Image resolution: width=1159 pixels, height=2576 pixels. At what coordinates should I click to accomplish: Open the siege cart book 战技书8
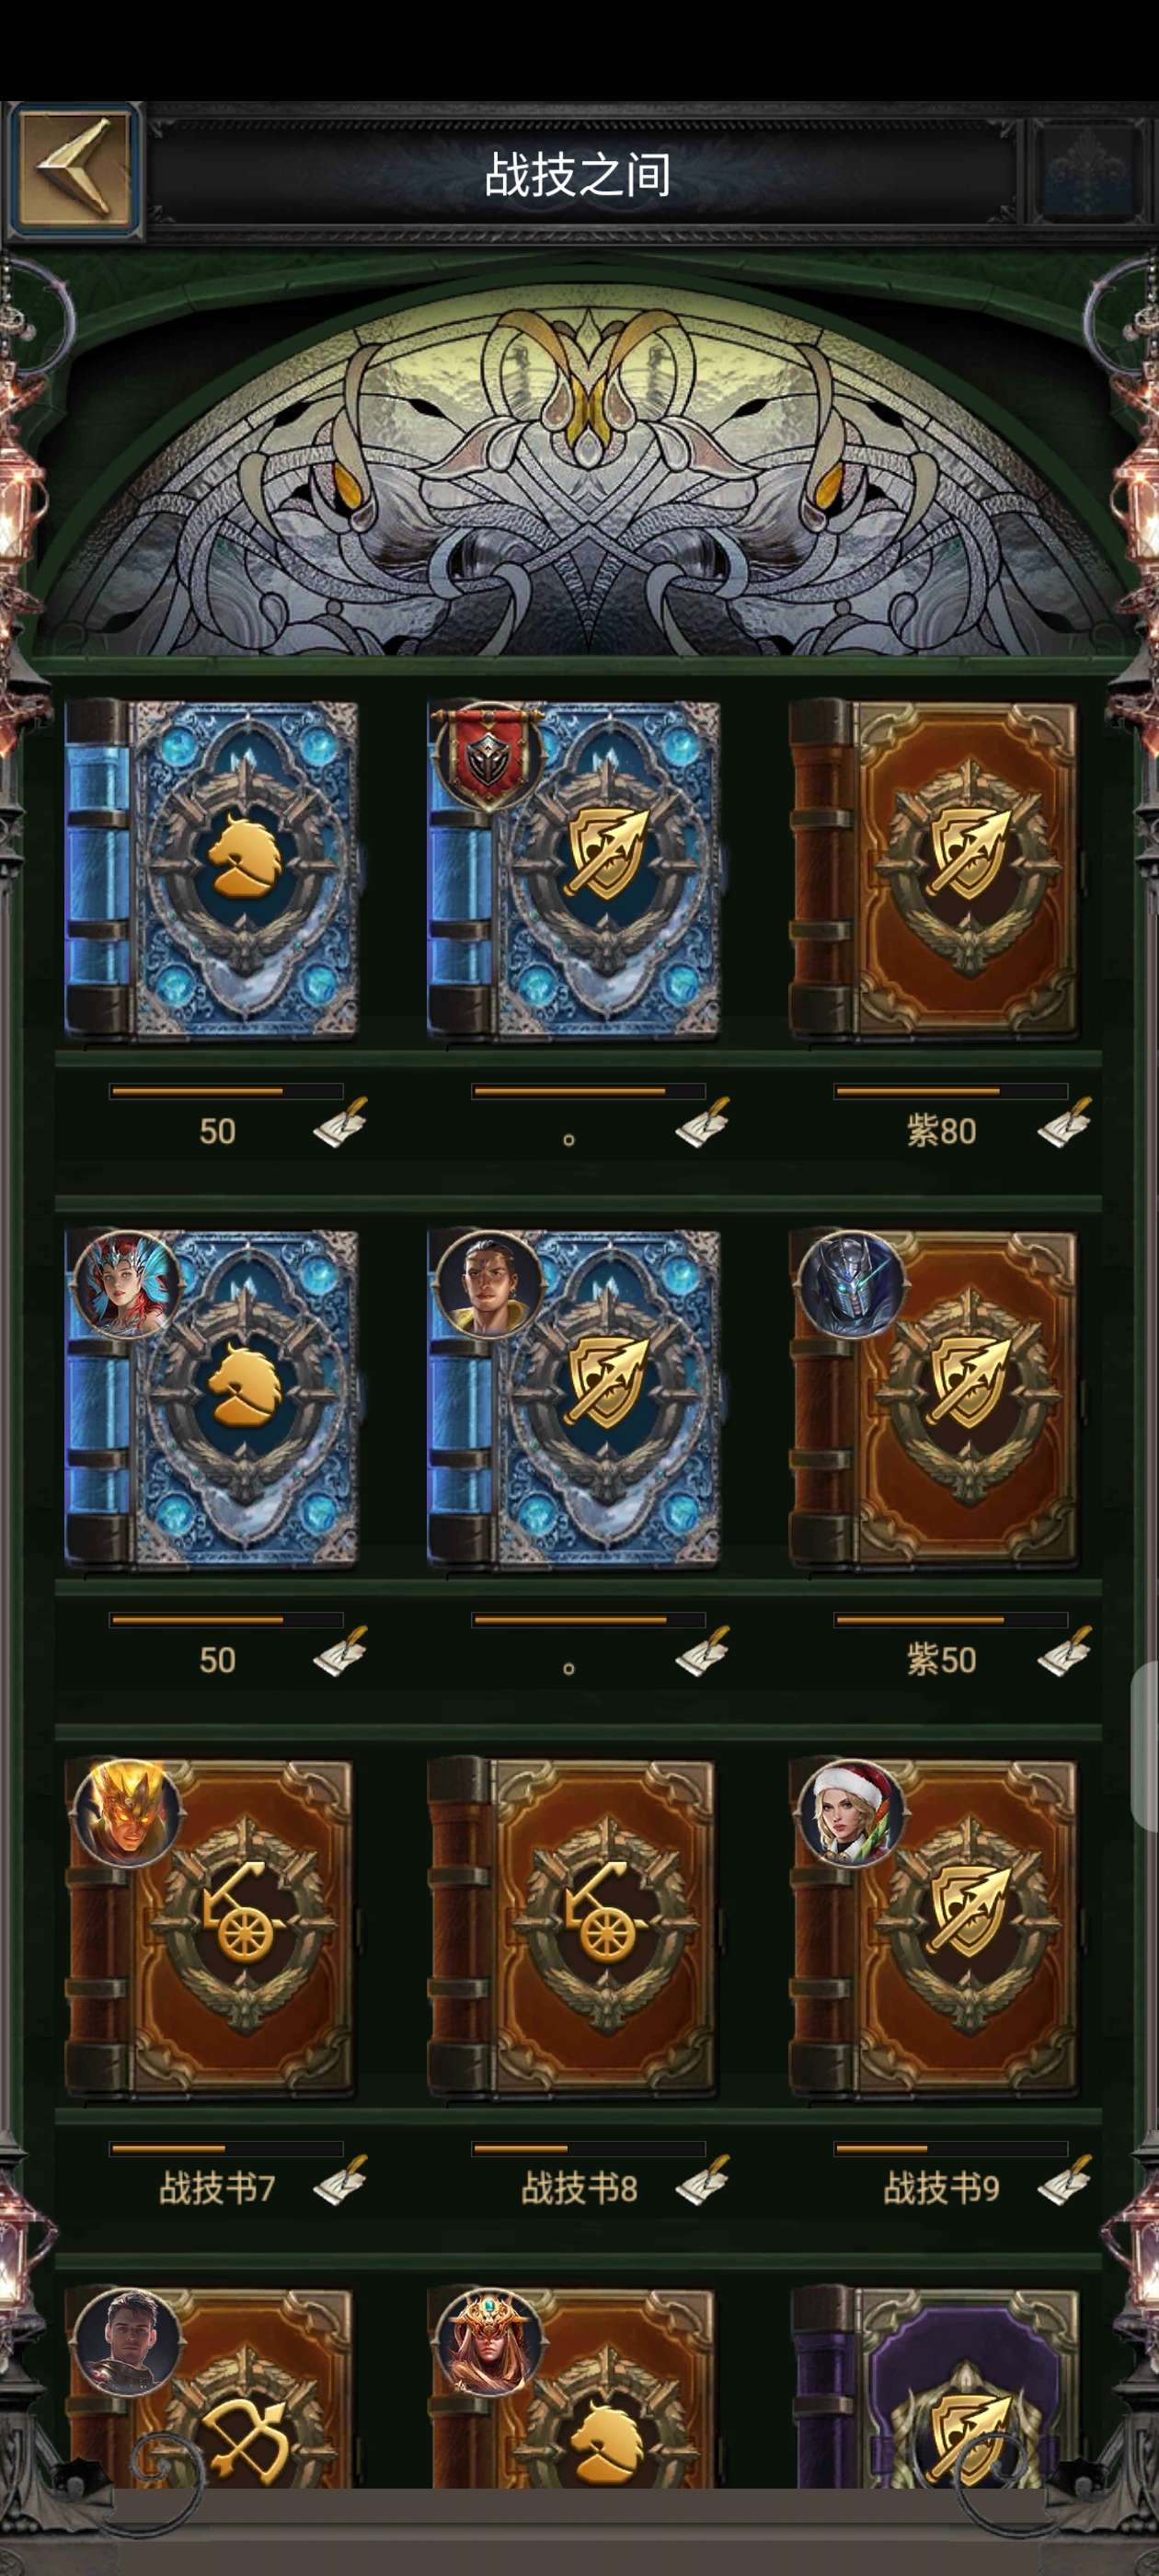point(572,1927)
